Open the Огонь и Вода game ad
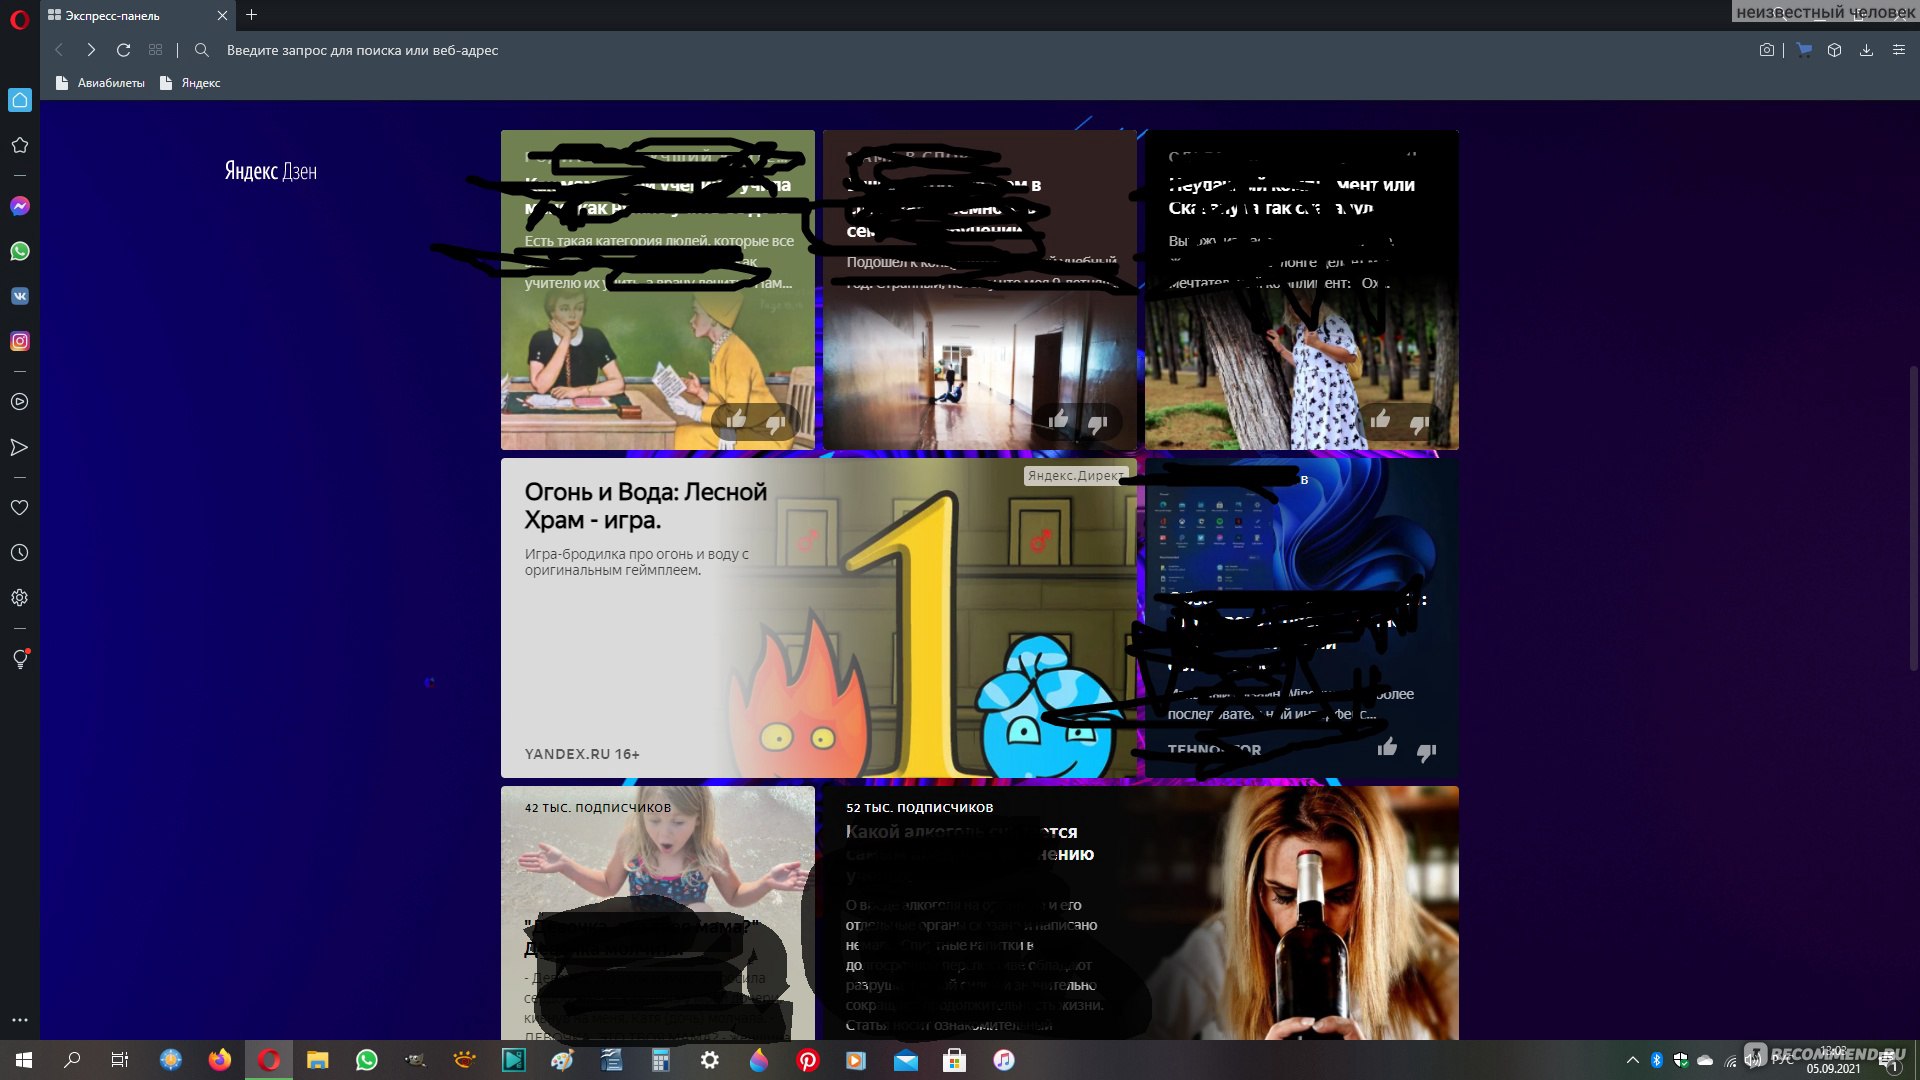The height and width of the screenshot is (1080, 1920). click(819, 618)
